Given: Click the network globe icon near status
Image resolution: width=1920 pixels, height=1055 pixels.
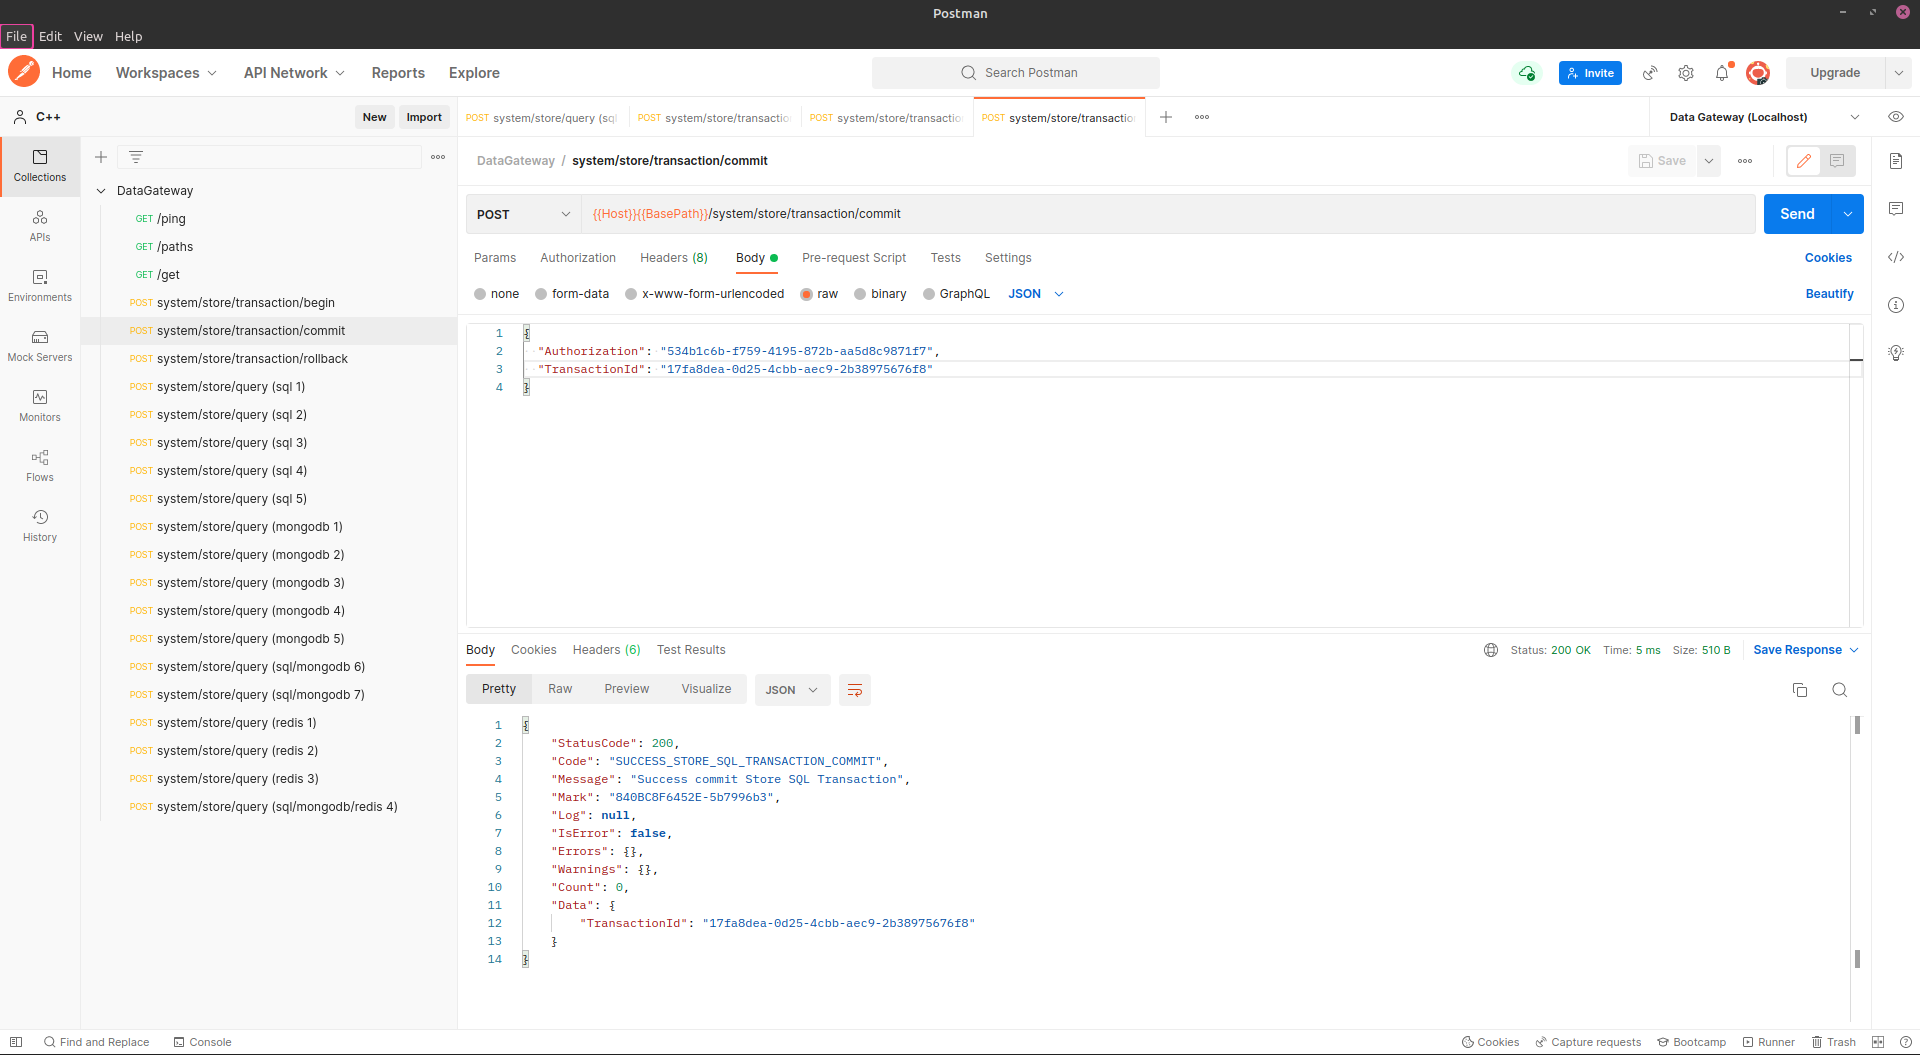Looking at the screenshot, I should [x=1491, y=650].
